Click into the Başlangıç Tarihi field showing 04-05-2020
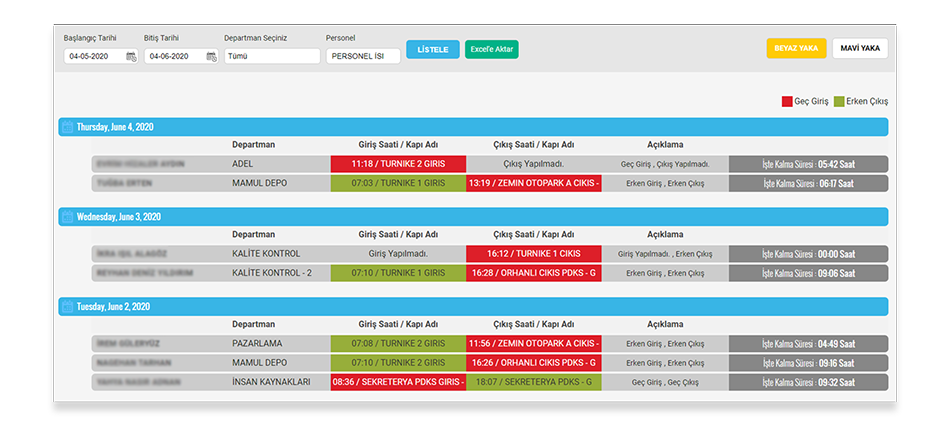The width and height of the screenshot is (950, 426). [94, 57]
